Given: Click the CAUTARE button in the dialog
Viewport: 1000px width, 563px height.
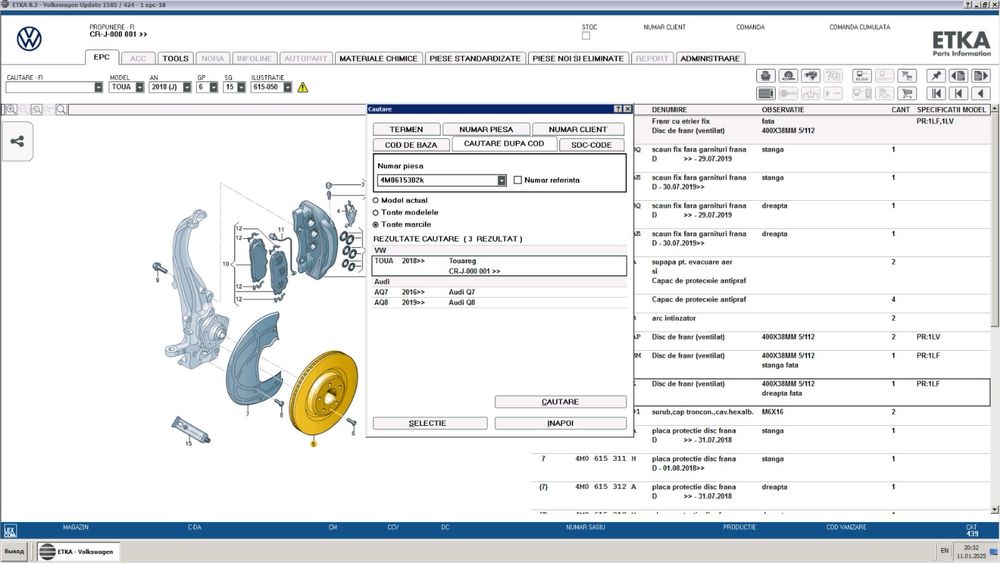Looking at the screenshot, I should (560, 402).
